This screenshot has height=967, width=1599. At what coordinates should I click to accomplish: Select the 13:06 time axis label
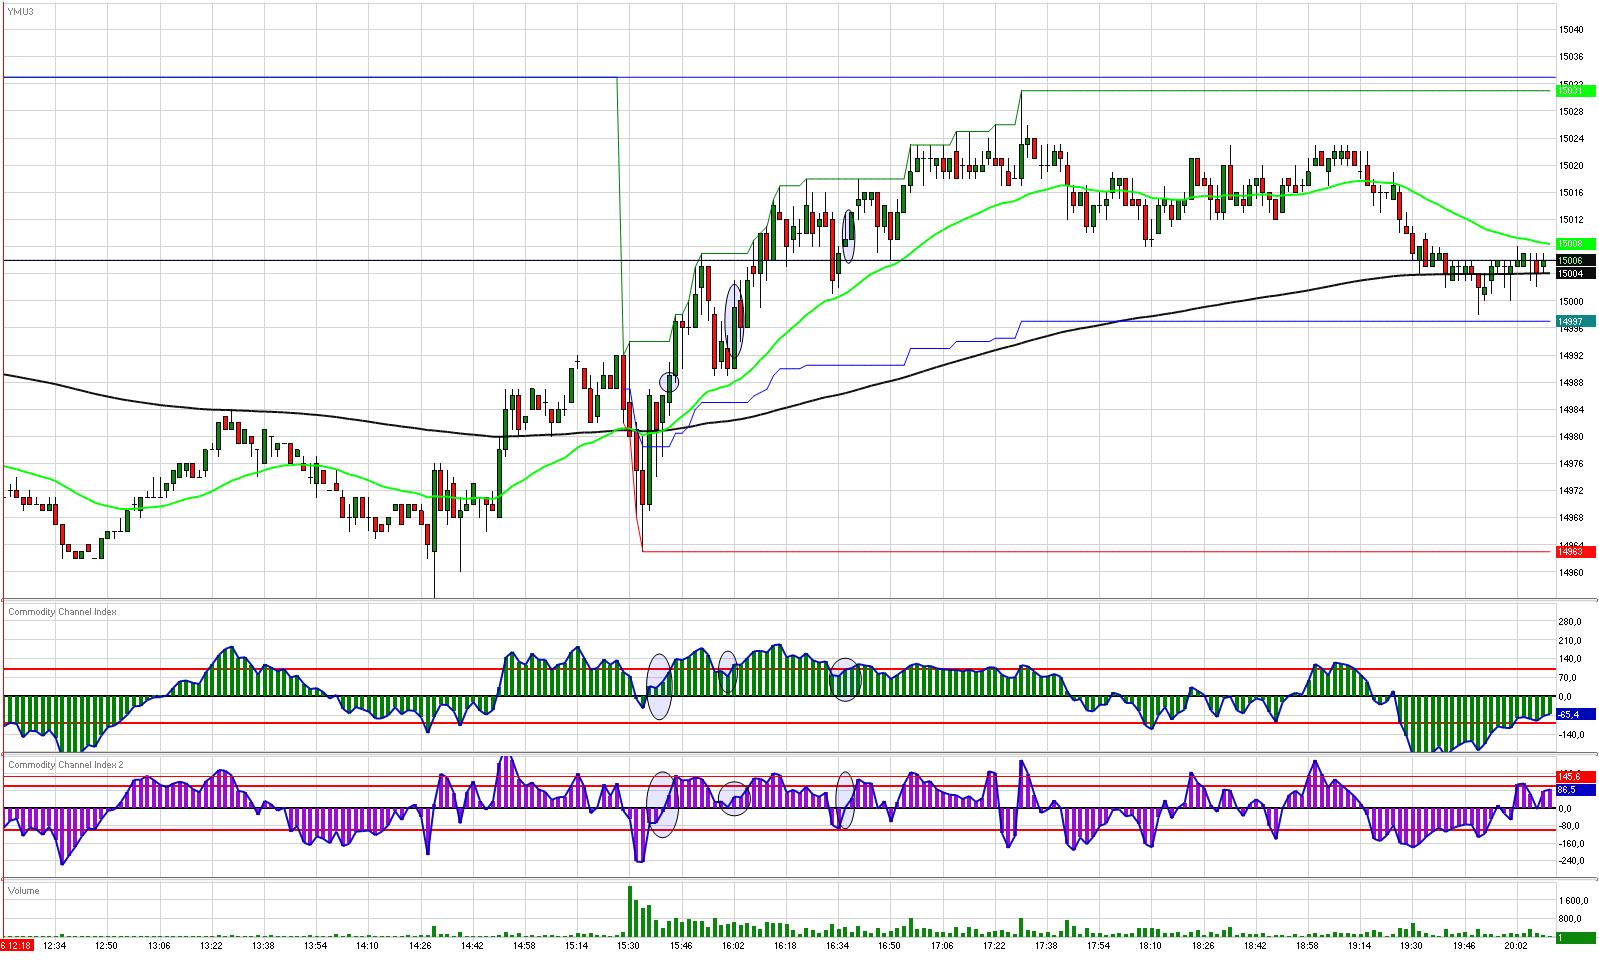click(x=159, y=945)
